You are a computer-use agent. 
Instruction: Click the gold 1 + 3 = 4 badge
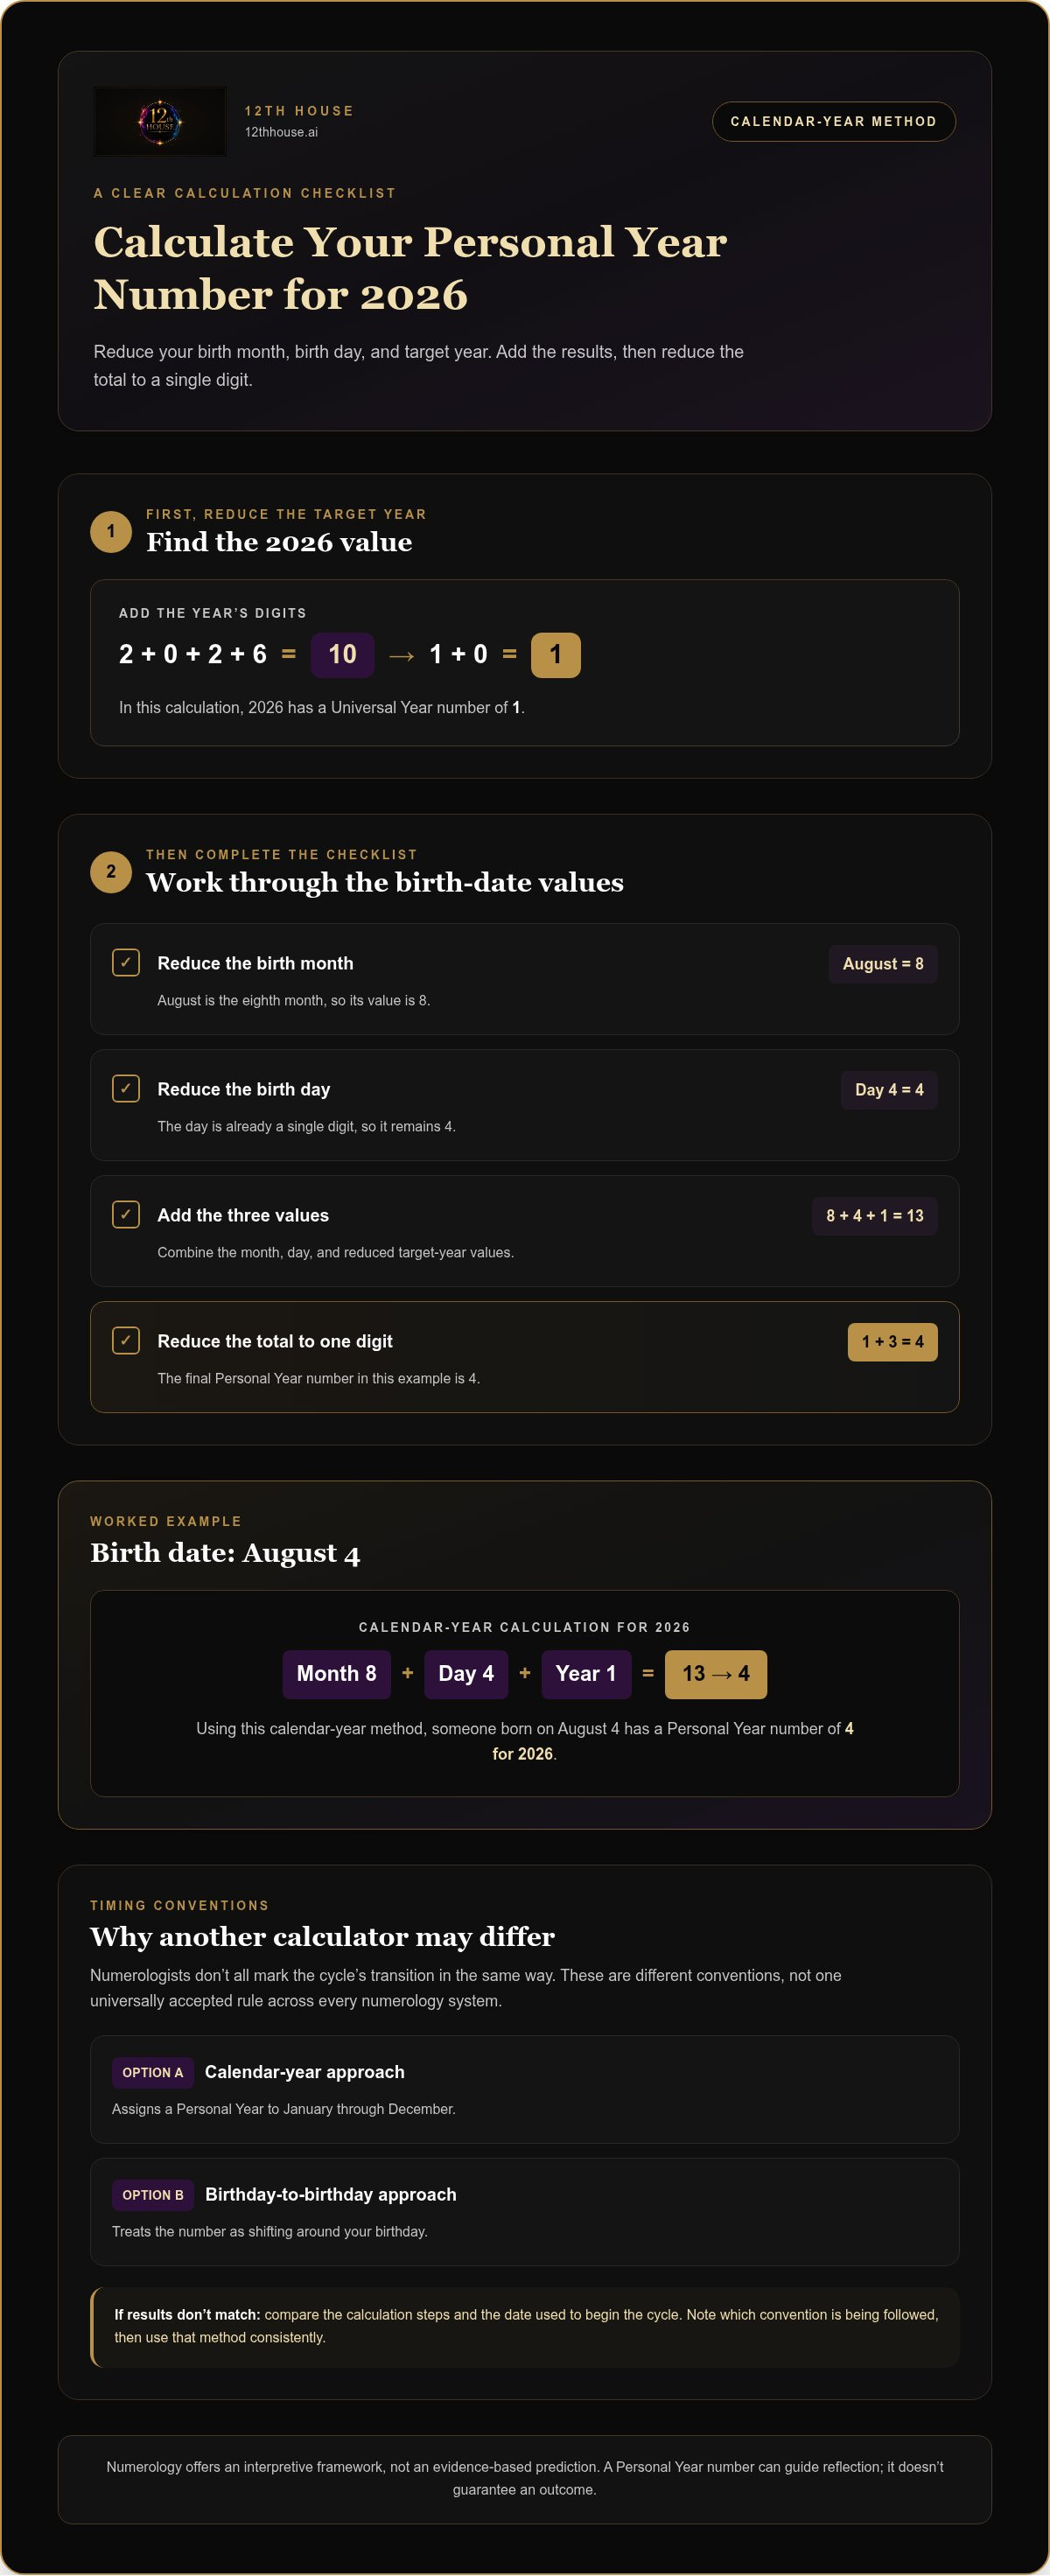893,1342
